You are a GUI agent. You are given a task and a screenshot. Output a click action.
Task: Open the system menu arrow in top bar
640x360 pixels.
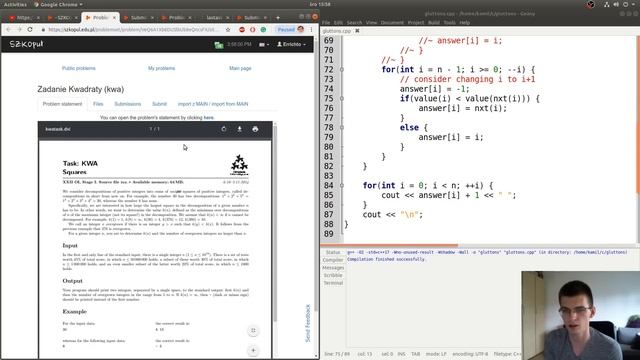click(x=633, y=4)
